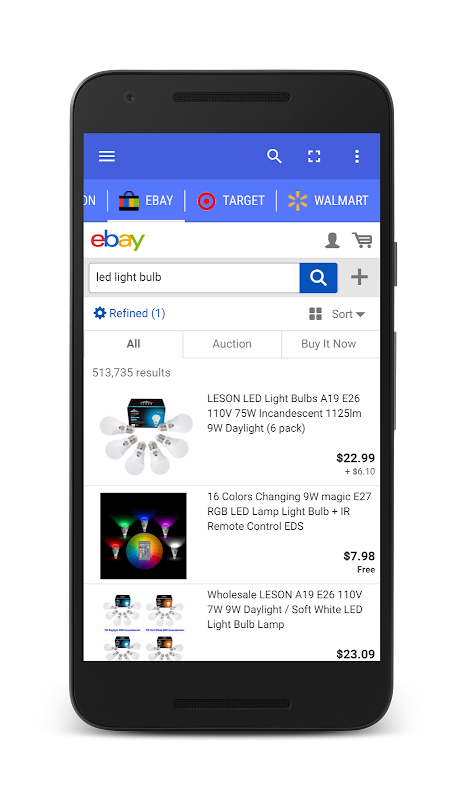The image size is (466, 800).
Task: Show only Auction listings
Action: click(x=232, y=344)
